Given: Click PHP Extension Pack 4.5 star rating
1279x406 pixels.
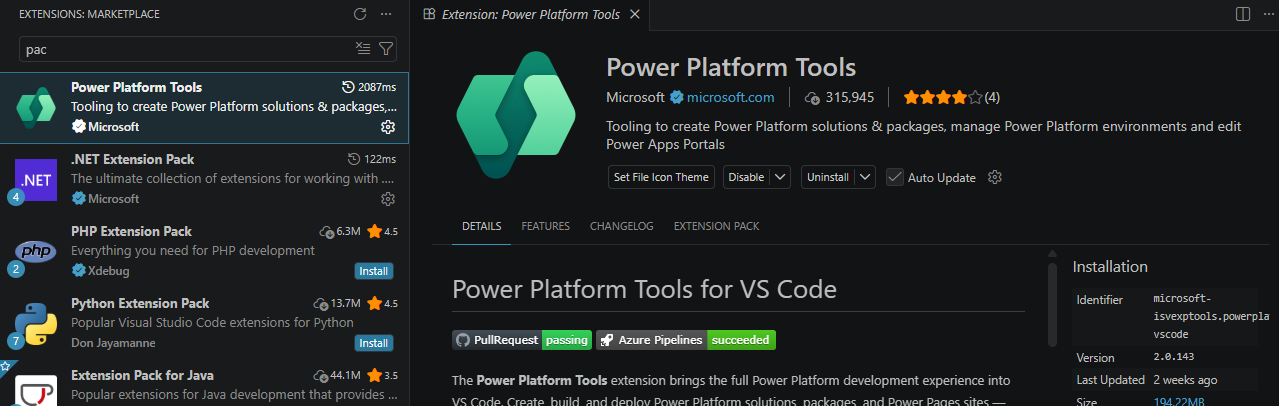Looking at the screenshot, I should (382, 231).
